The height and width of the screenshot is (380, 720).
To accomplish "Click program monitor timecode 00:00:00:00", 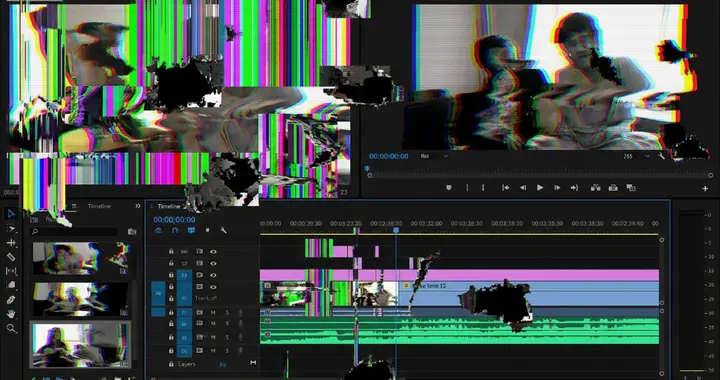I will [388, 156].
